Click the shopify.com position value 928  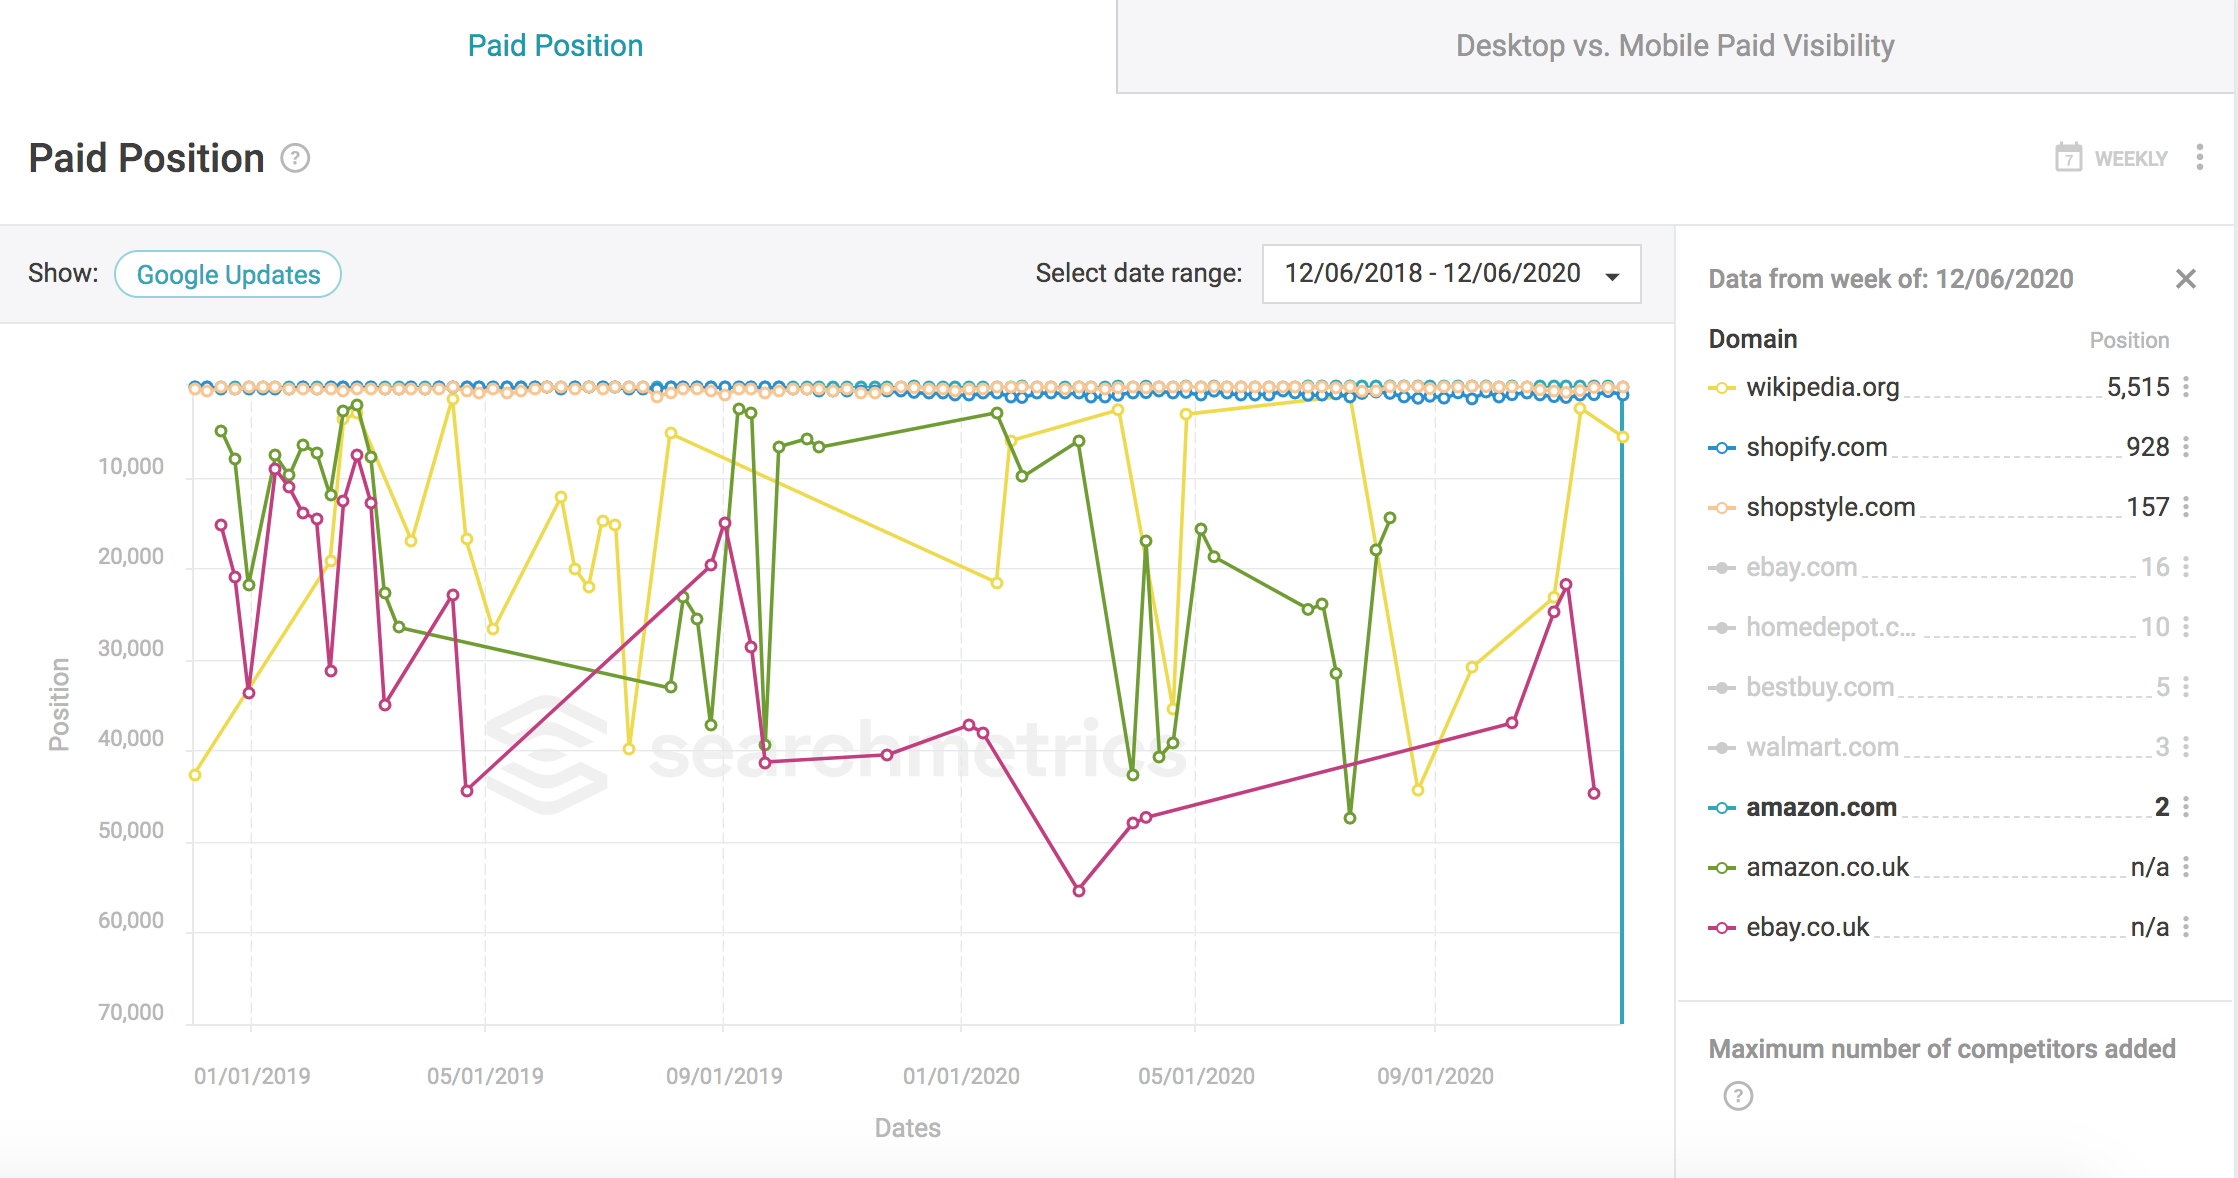[2147, 447]
